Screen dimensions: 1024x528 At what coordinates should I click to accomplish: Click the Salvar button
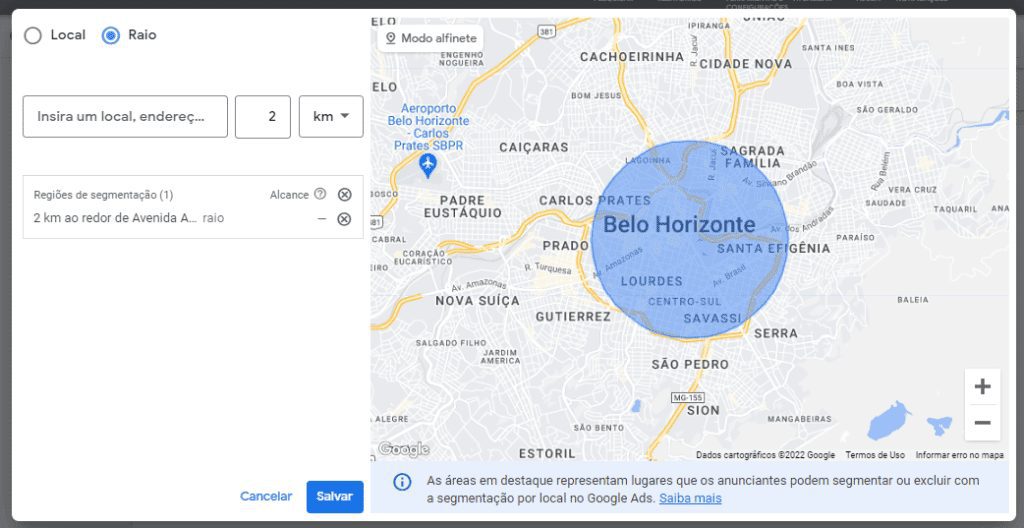click(x=335, y=497)
